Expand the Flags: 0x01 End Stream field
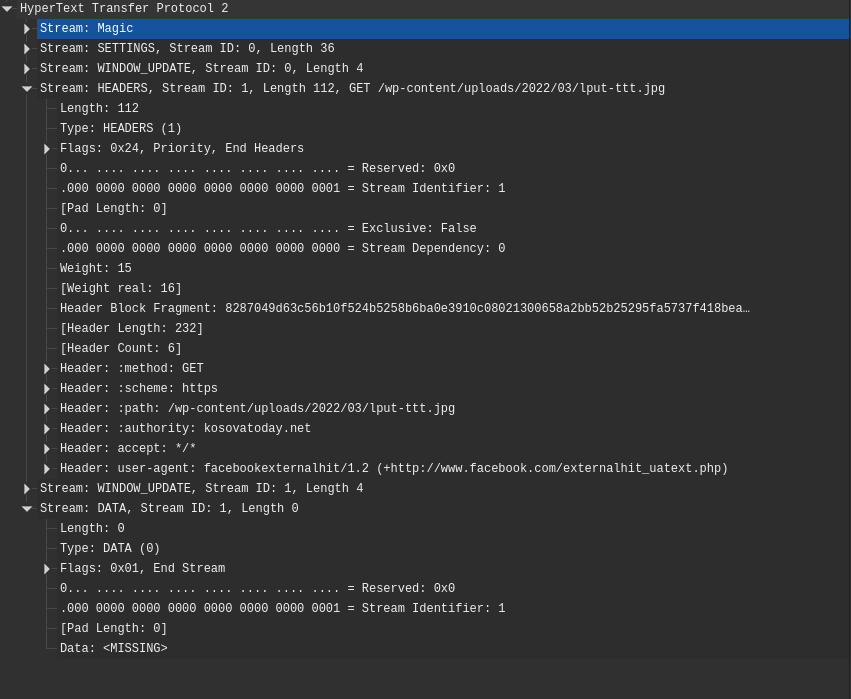This screenshot has height=699, width=851. coord(47,568)
